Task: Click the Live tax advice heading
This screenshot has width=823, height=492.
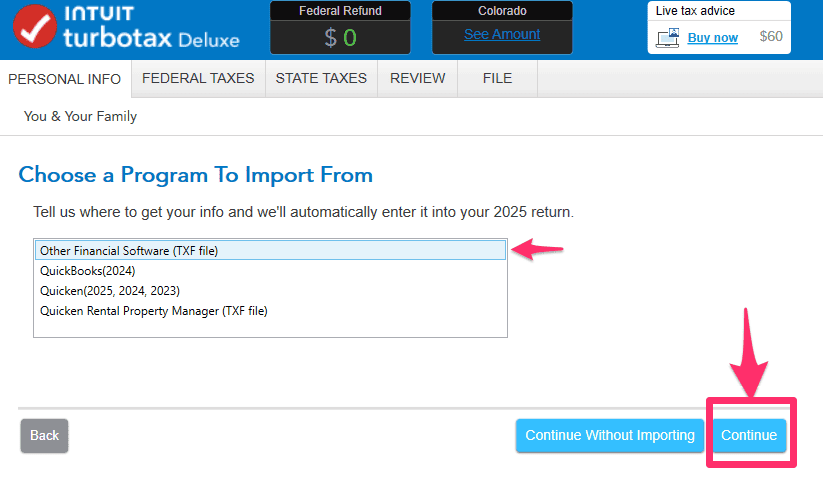Action: coord(695,11)
